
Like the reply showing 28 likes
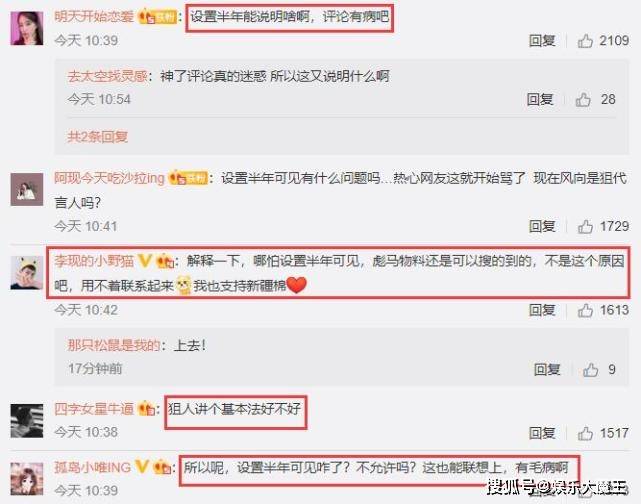tap(583, 100)
